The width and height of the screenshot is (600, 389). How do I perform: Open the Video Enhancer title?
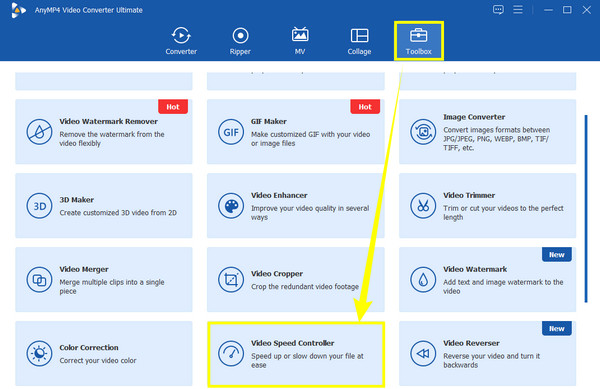coord(279,195)
